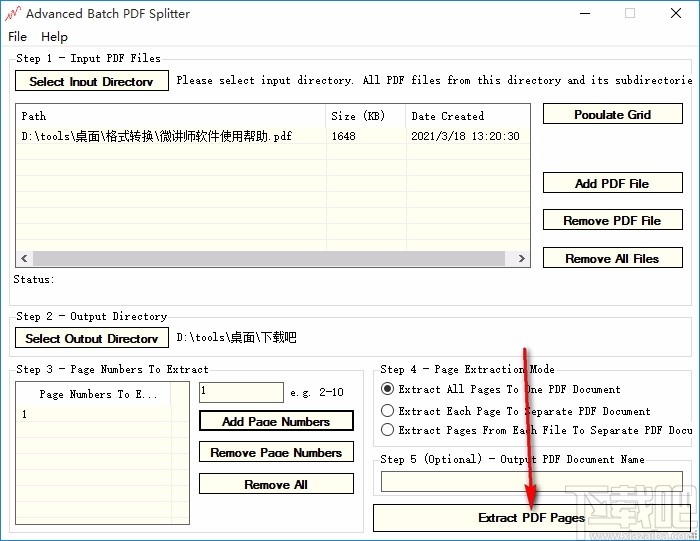The height and width of the screenshot is (541, 700).
Task: Click the Add PDF File button
Action: pyautogui.click(x=612, y=183)
